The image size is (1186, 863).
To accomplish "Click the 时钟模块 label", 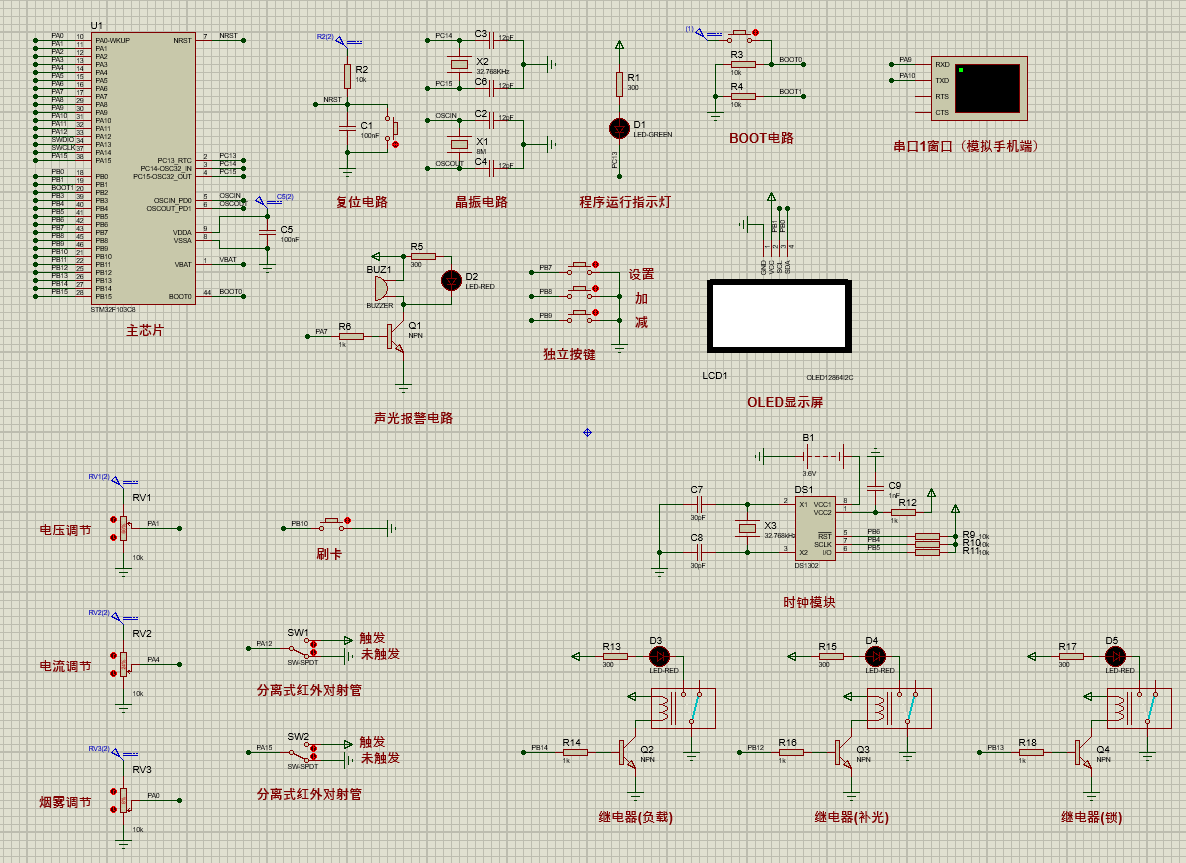I will (809, 602).
